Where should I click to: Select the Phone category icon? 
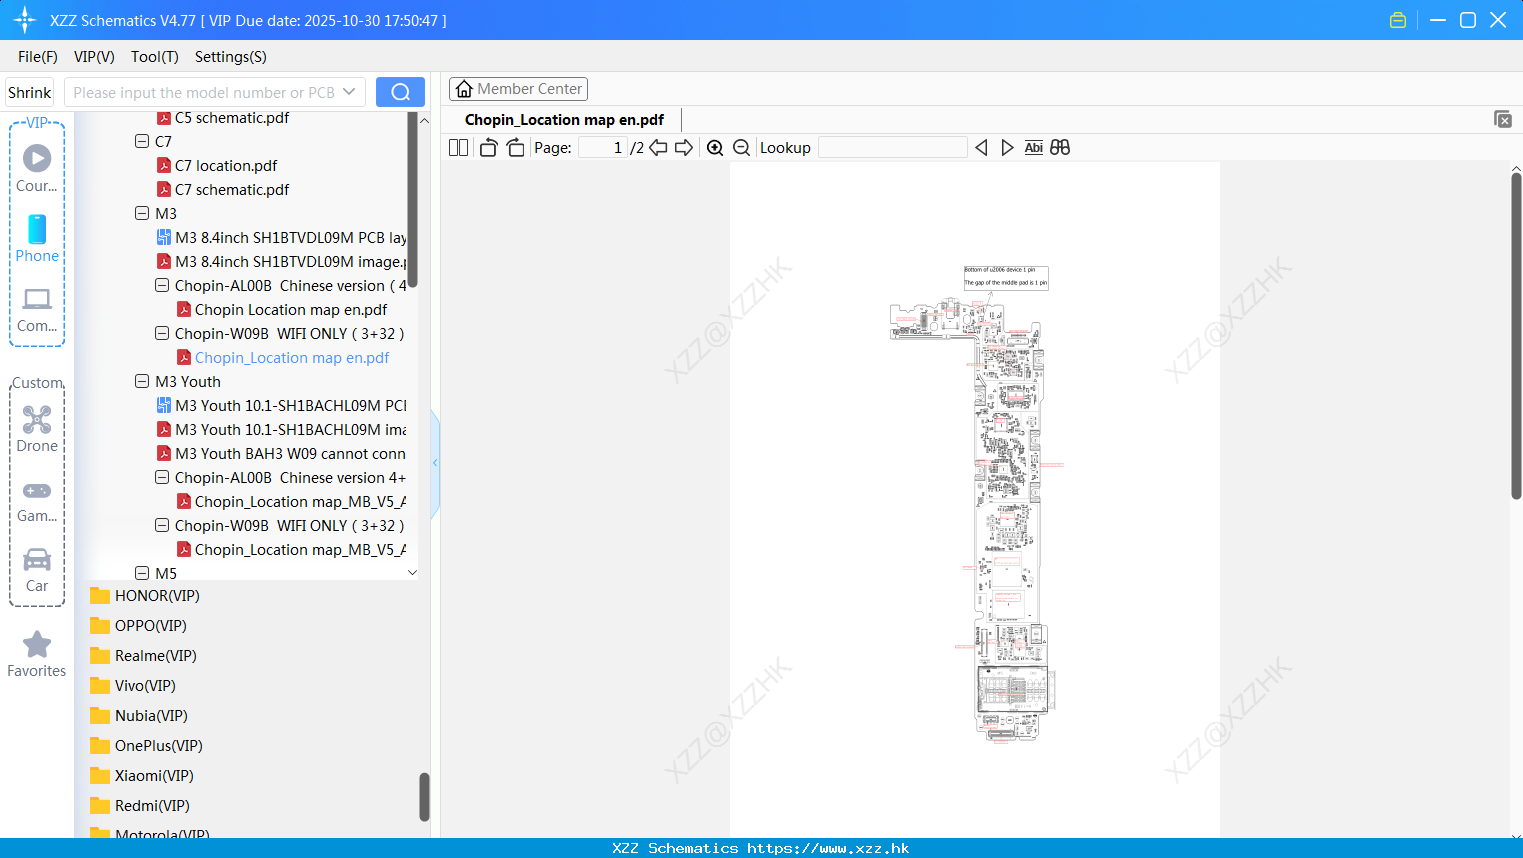point(37,238)
